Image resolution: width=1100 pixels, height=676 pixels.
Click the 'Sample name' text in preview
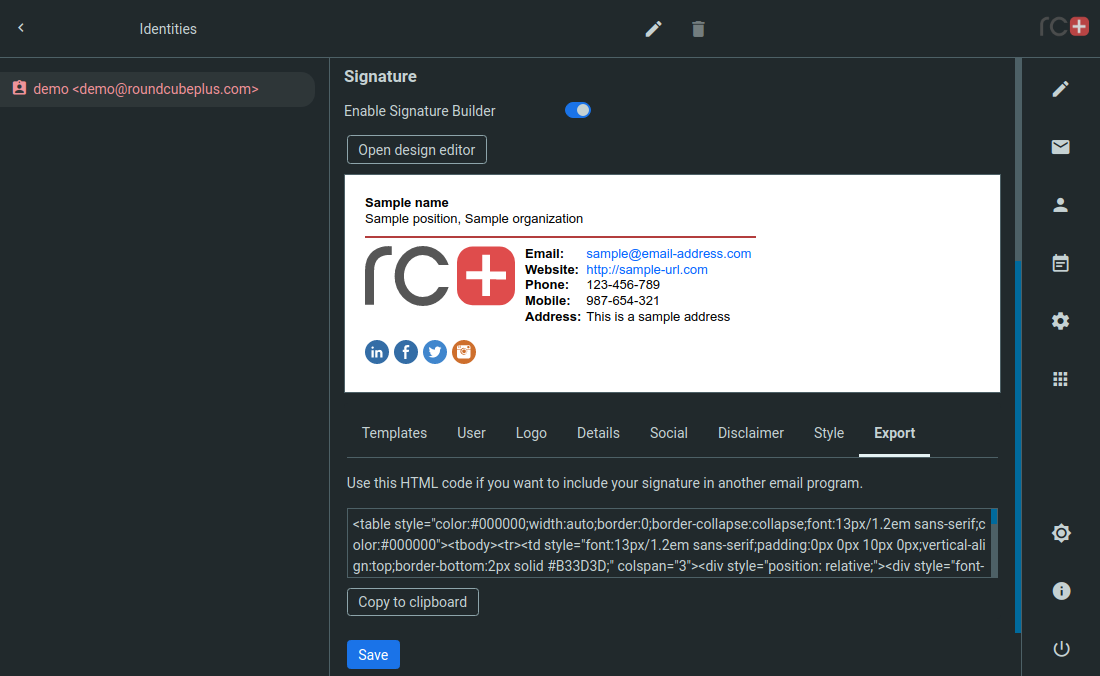[407, 203]
